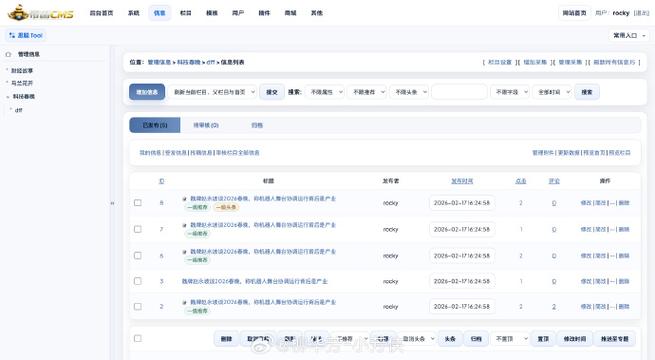Click the image icon before title in row ID 6

point(184,252)
